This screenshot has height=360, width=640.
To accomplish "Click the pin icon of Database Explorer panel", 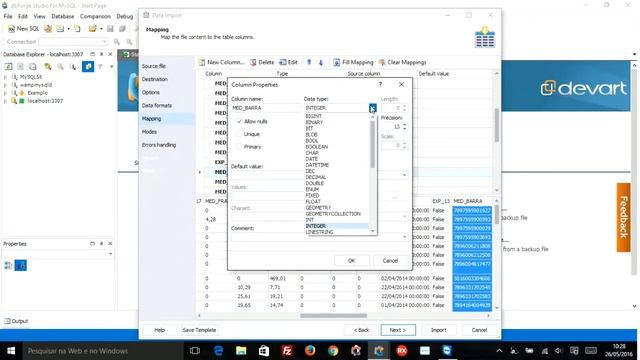I will click(102, 54).
